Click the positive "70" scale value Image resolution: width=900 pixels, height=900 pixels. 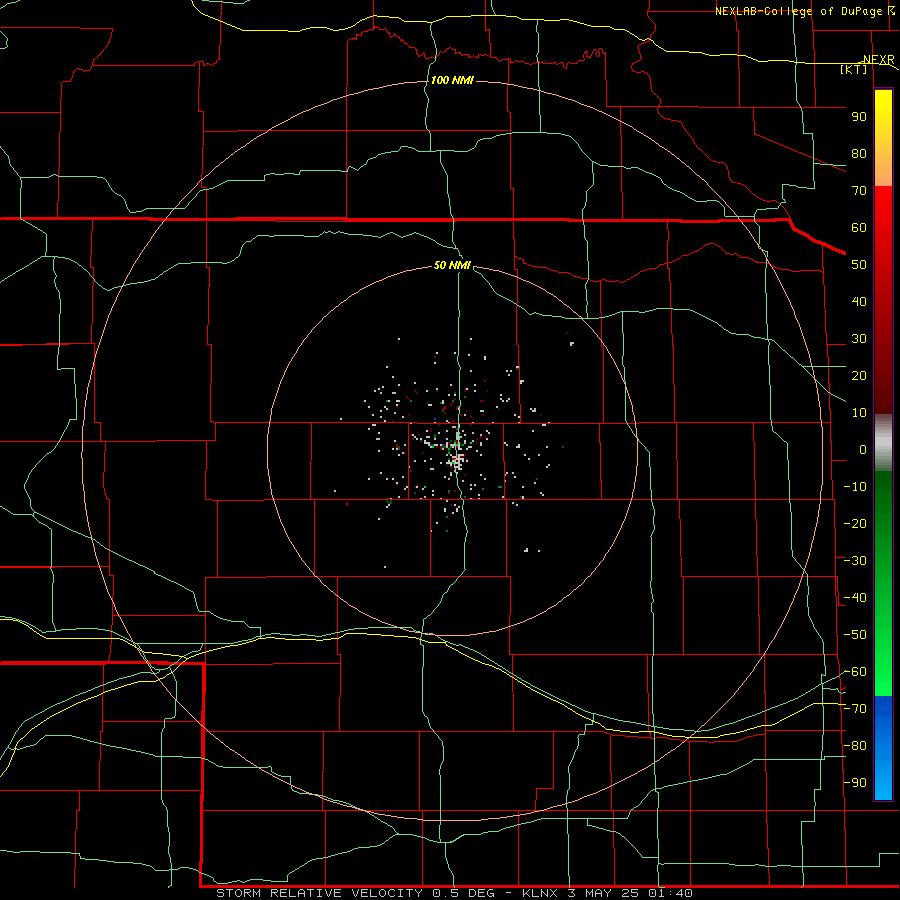coord(859,191)
